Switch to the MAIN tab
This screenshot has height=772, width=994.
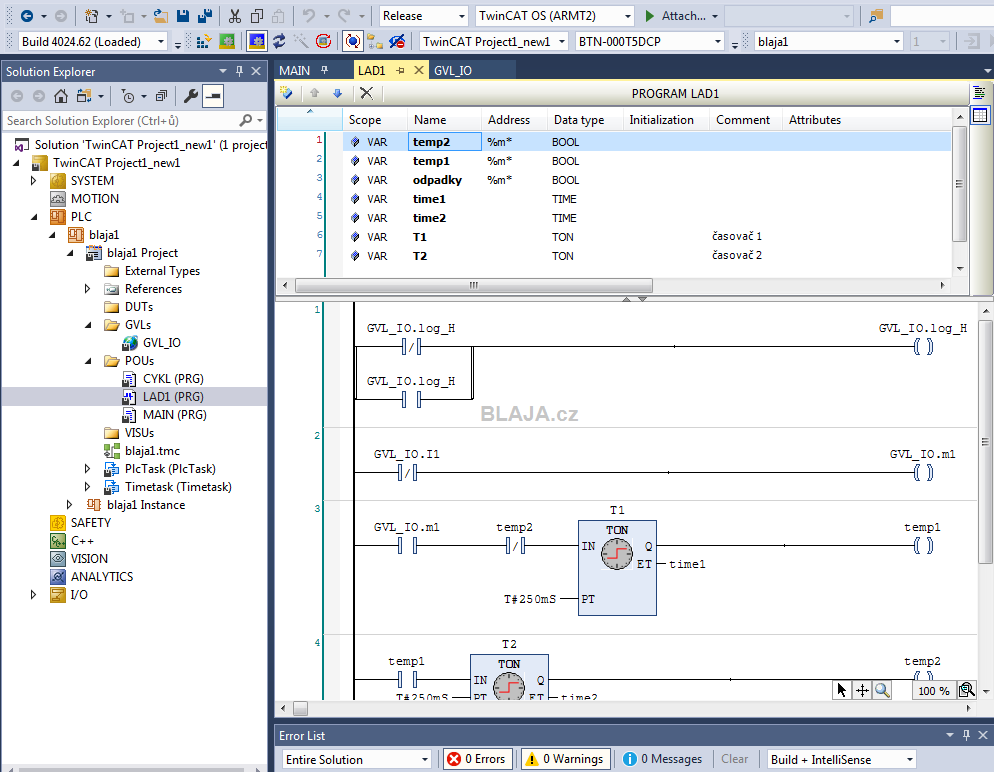295,70
